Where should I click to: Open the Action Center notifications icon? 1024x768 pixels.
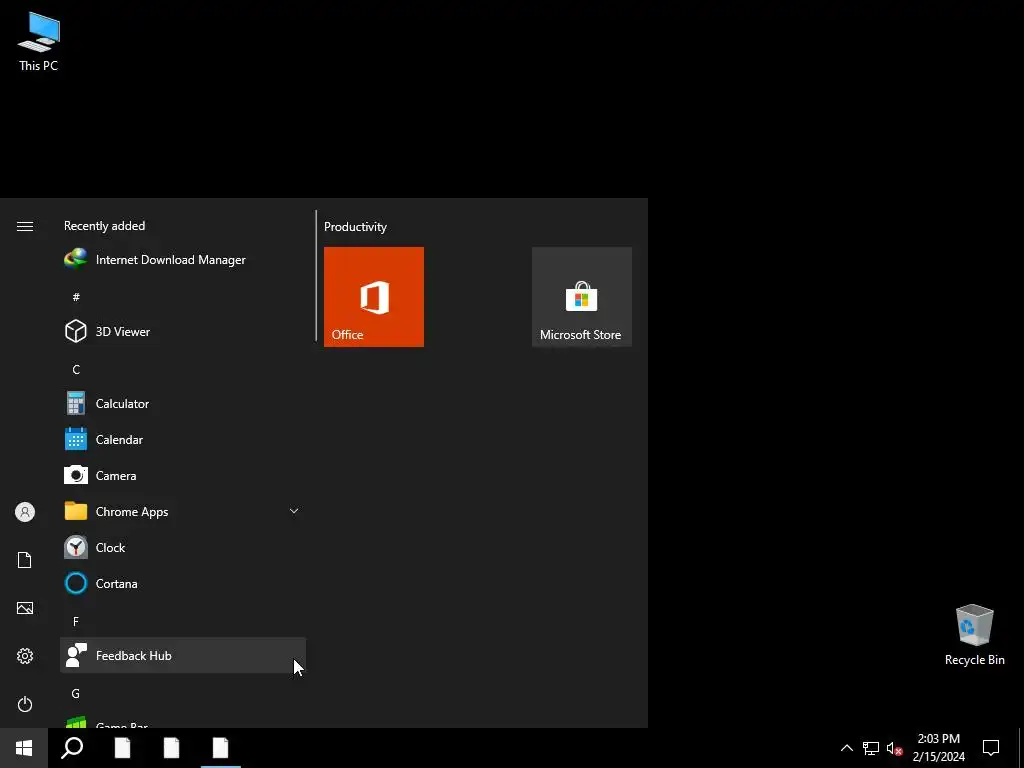coord(991,748)
